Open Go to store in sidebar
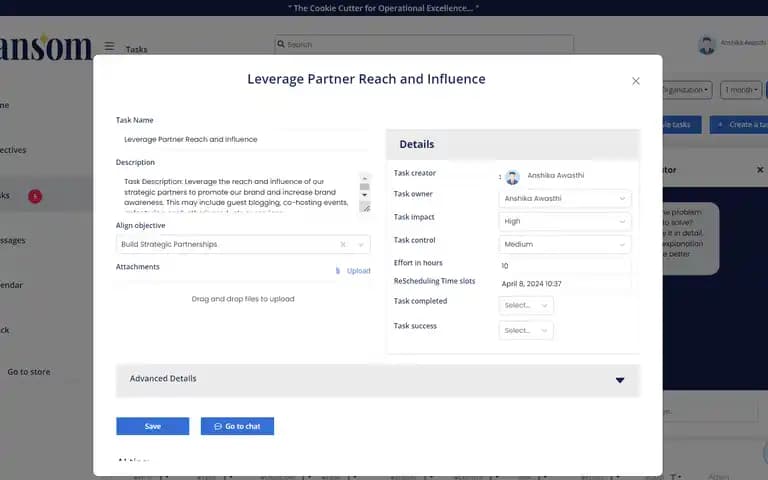768x480 pixels. point(29,372)
